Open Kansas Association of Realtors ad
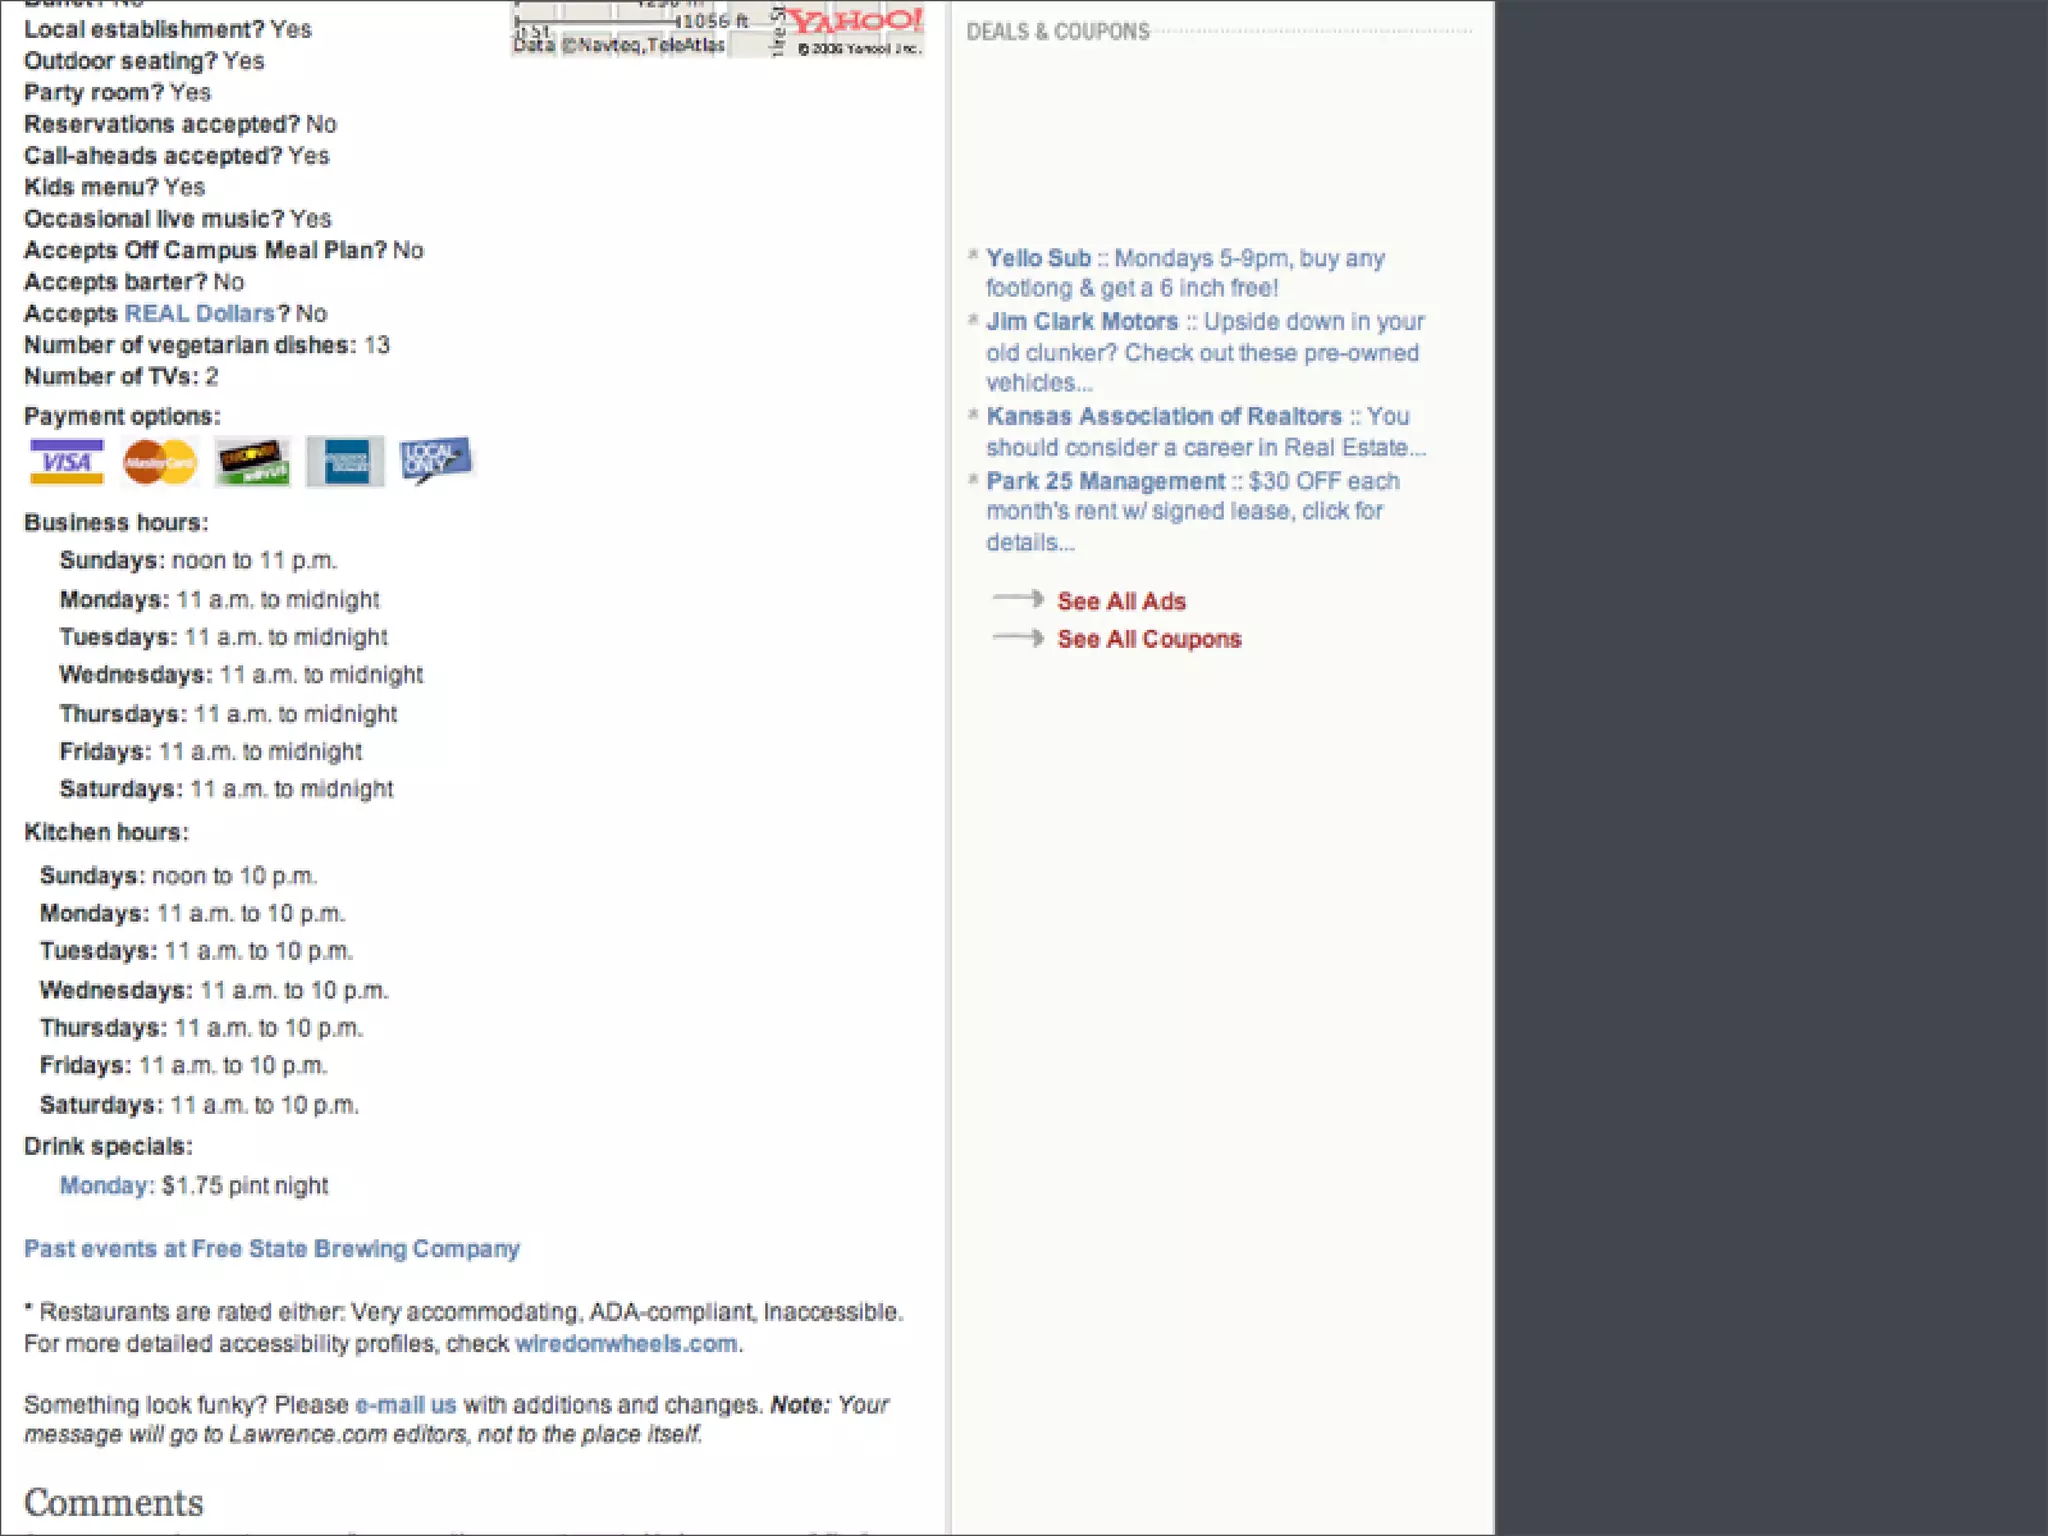 tap(1163, 417)
